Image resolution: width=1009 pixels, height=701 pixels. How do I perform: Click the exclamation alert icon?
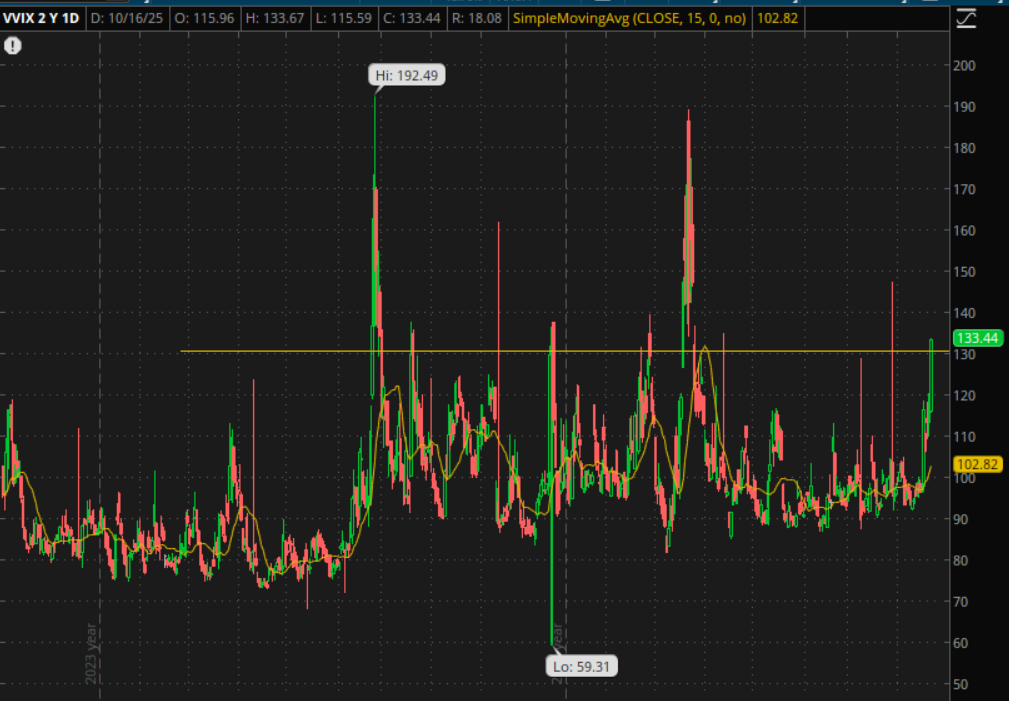pyautogui.click(x=13, y=46)
